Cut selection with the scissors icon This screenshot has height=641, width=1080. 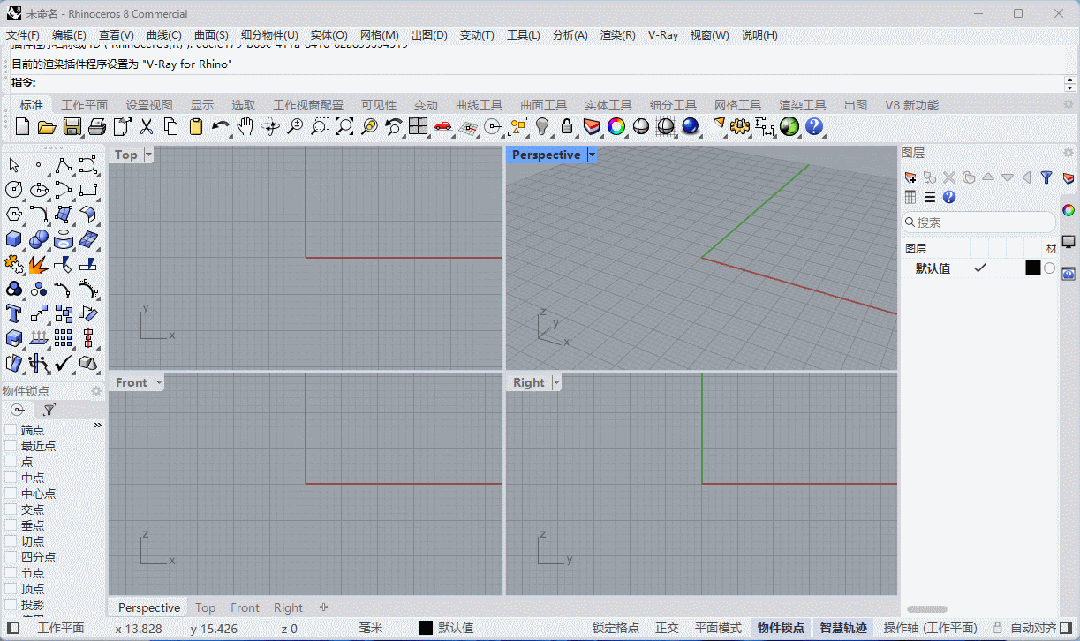146,127
